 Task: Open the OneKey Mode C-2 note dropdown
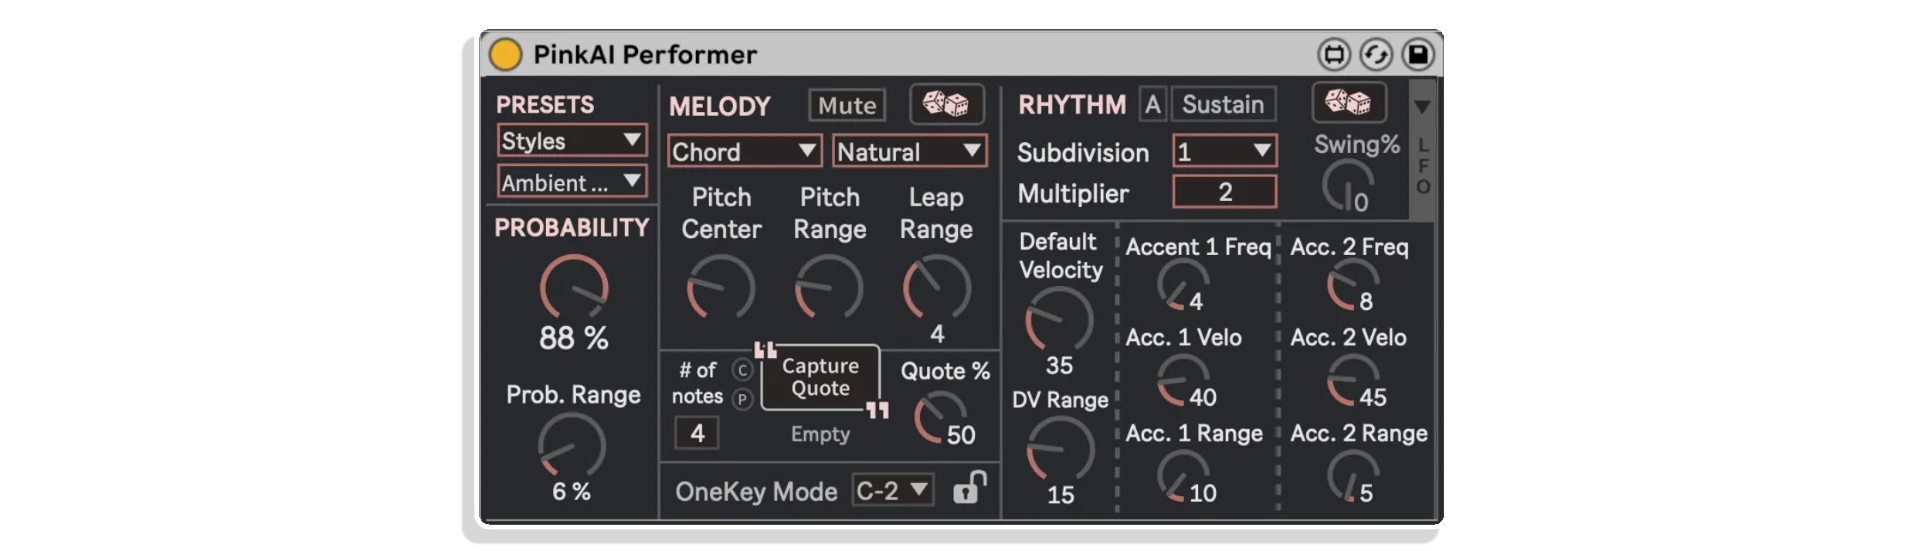(x=893, y=490)
